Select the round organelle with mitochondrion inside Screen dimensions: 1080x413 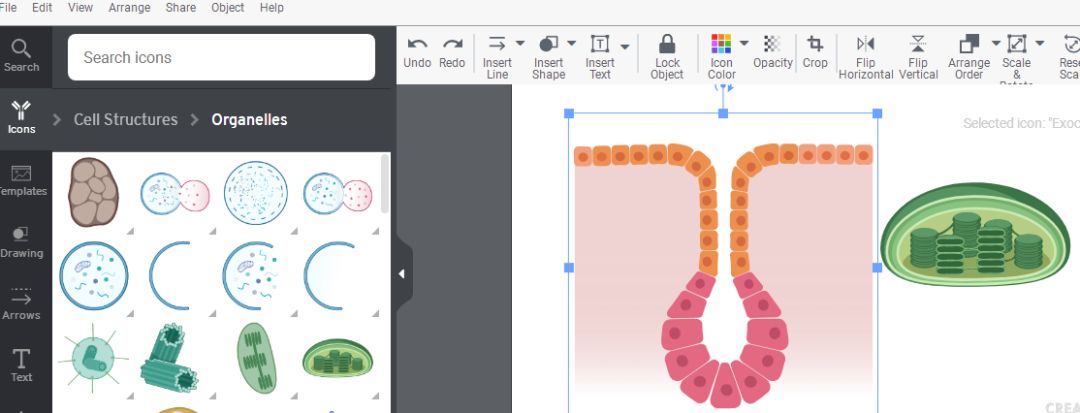(94, 275)
